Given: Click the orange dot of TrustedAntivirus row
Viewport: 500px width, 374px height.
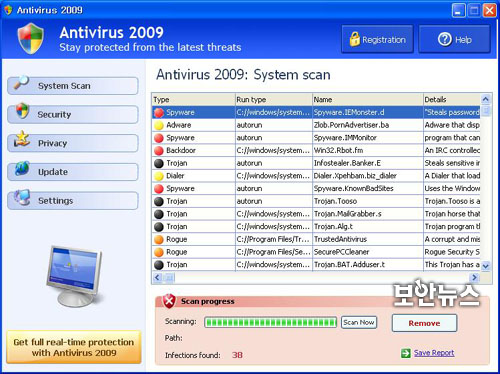Looking at the screenshot, I should click(x=159, y=239).
